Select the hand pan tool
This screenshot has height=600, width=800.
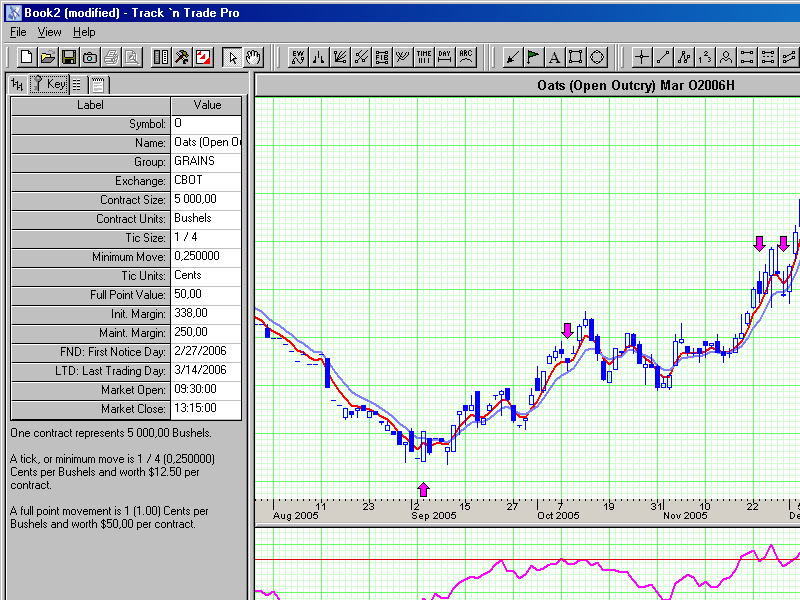254,57
